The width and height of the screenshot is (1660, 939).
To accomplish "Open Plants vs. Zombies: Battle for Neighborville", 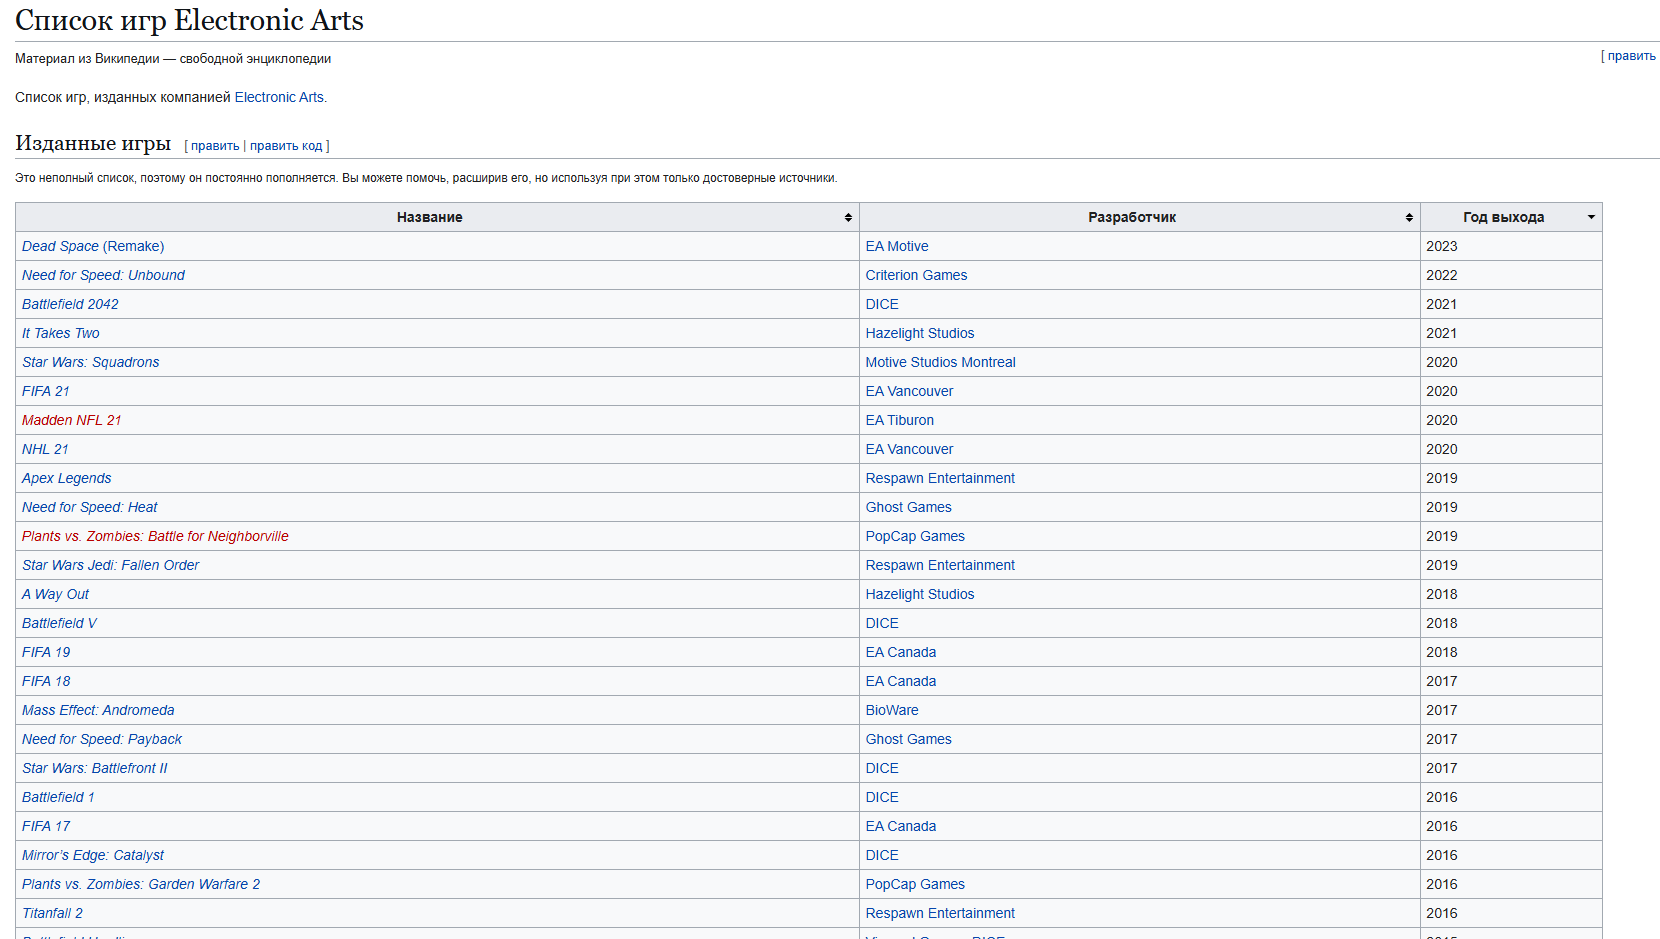I will (155, 536).
